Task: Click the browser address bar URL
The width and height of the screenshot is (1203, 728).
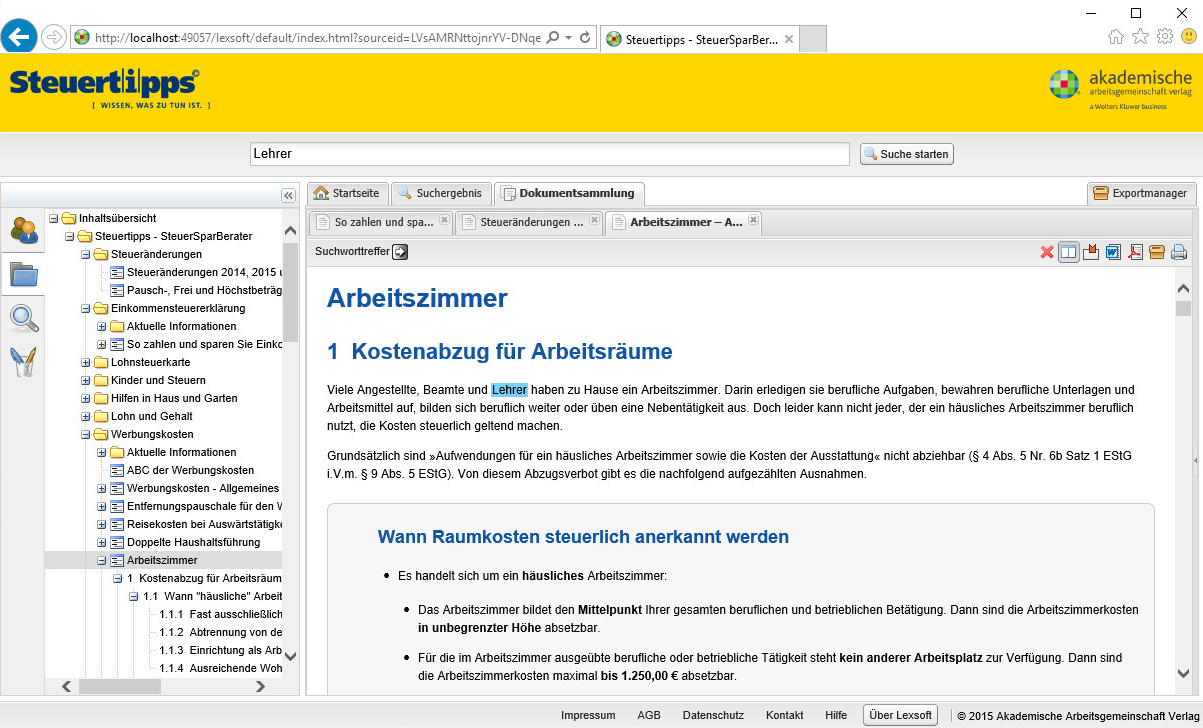Action: tap(317, 38)
